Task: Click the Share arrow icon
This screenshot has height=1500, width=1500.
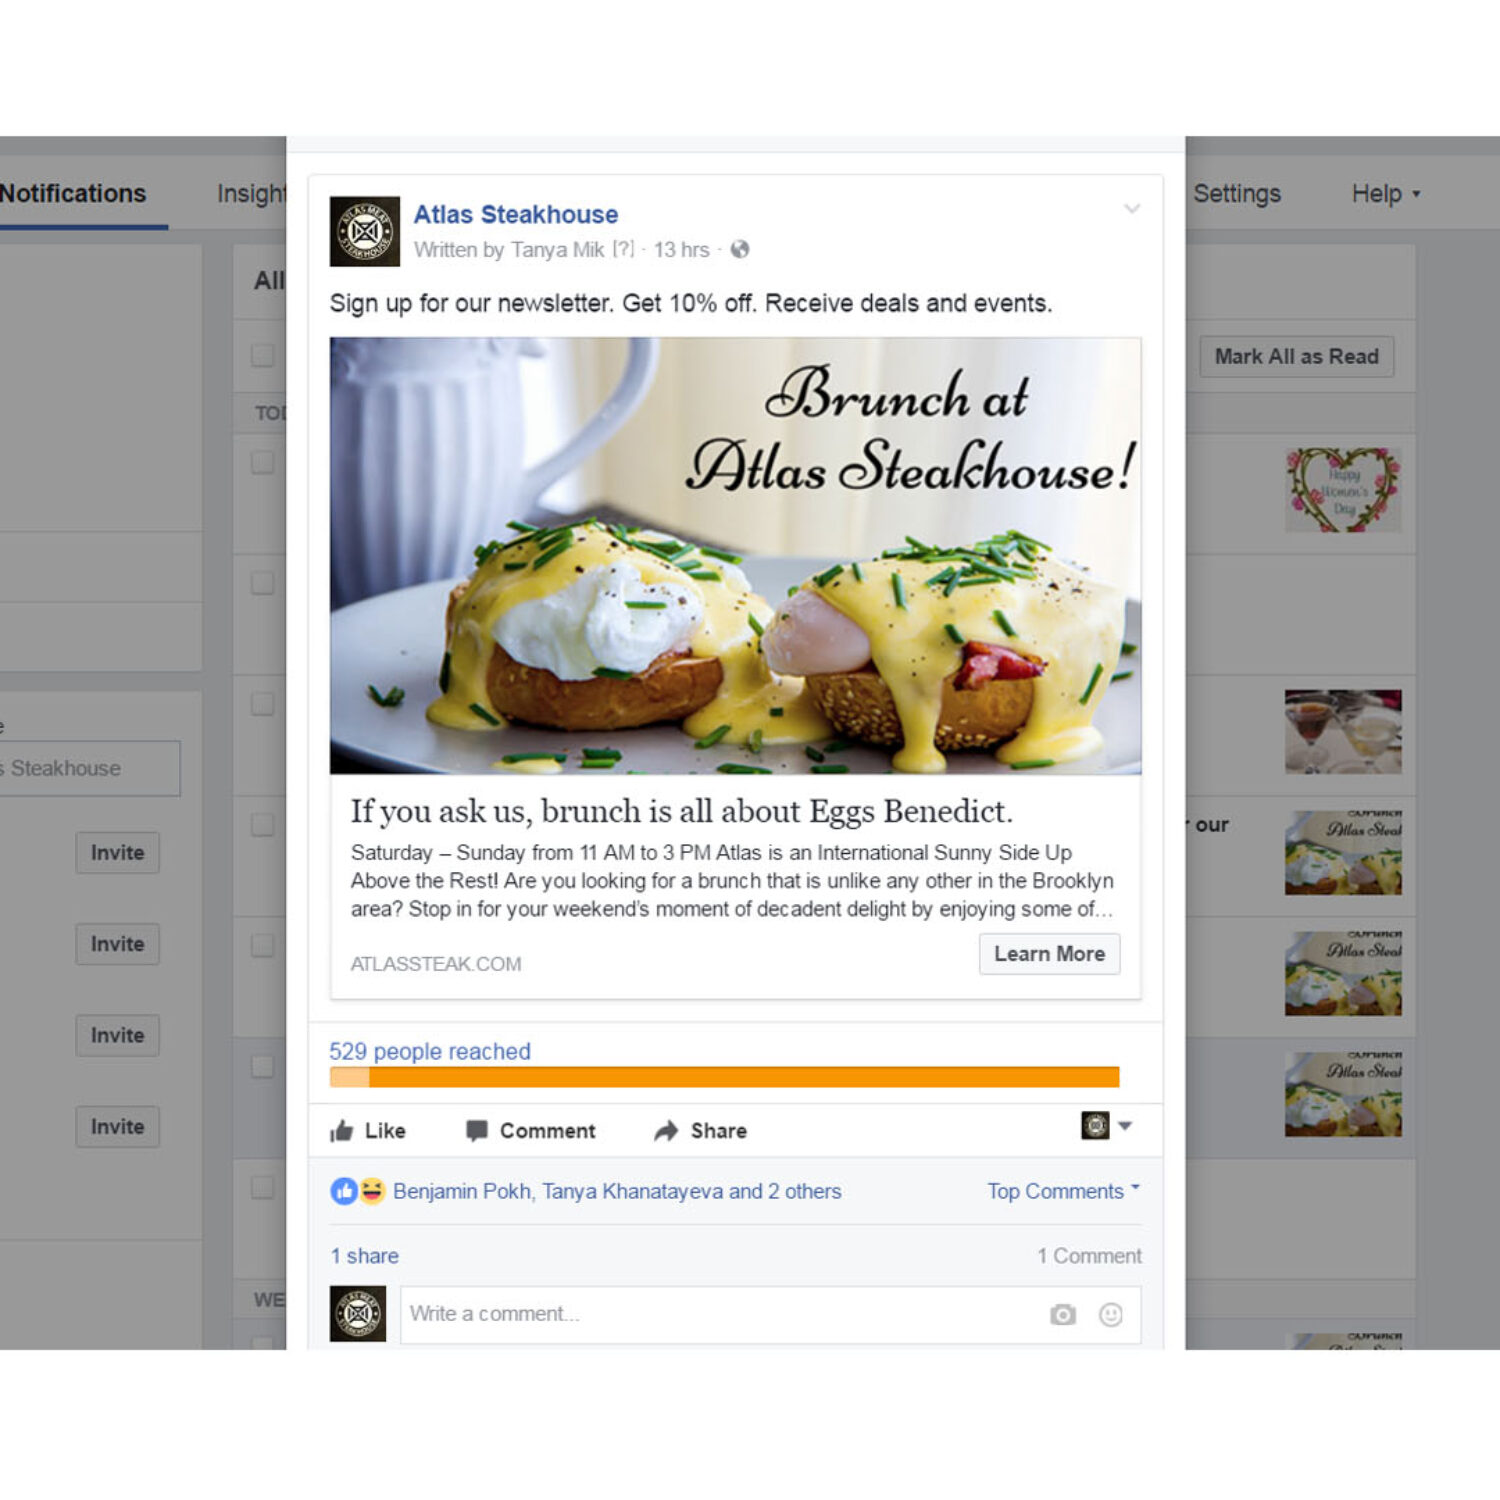Action: pos(666,1131)
